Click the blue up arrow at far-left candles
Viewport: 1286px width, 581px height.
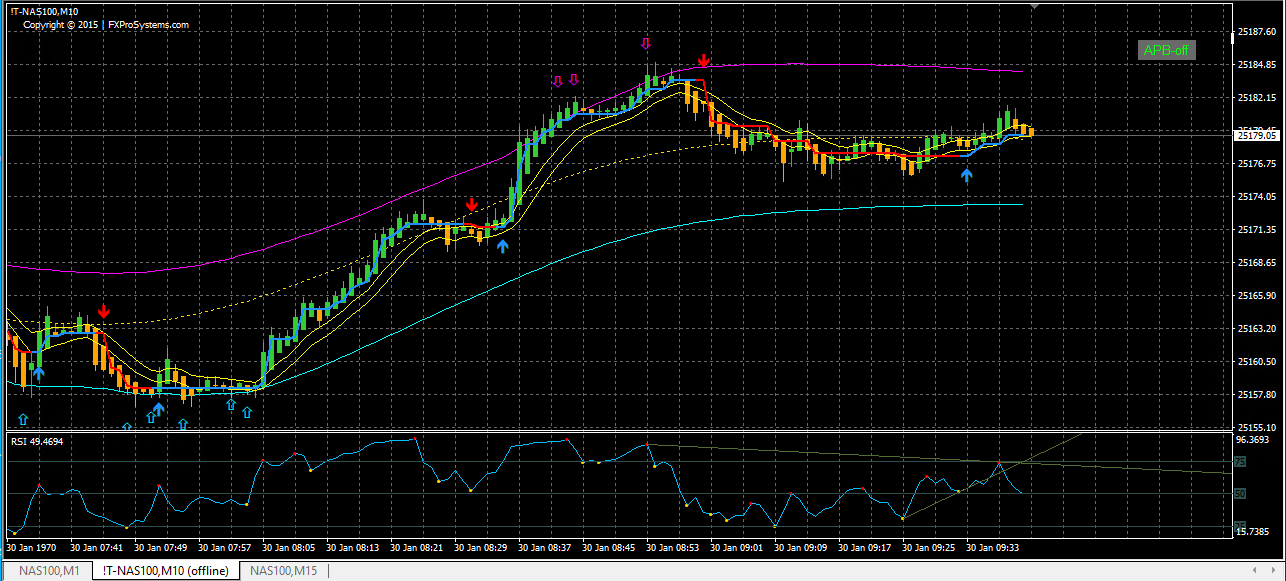pos(38,373)
